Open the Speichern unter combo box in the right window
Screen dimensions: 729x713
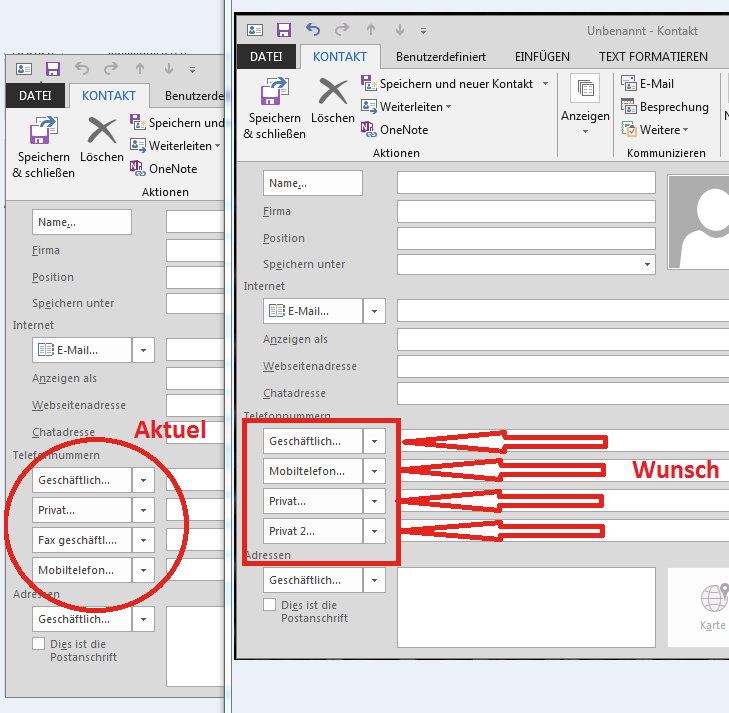pyautogui.click(x=646, y=265)
